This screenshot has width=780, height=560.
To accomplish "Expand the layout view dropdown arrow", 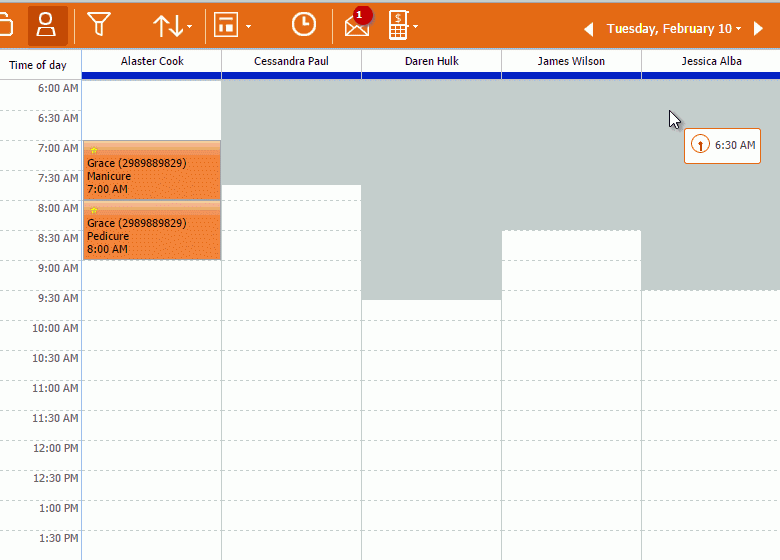I will 248,26.
